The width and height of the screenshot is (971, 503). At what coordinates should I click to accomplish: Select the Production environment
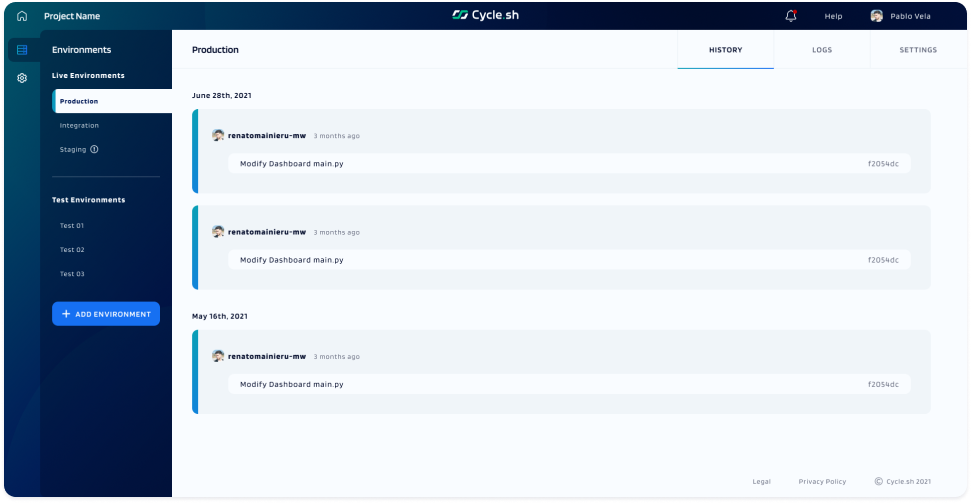[79, 101]
